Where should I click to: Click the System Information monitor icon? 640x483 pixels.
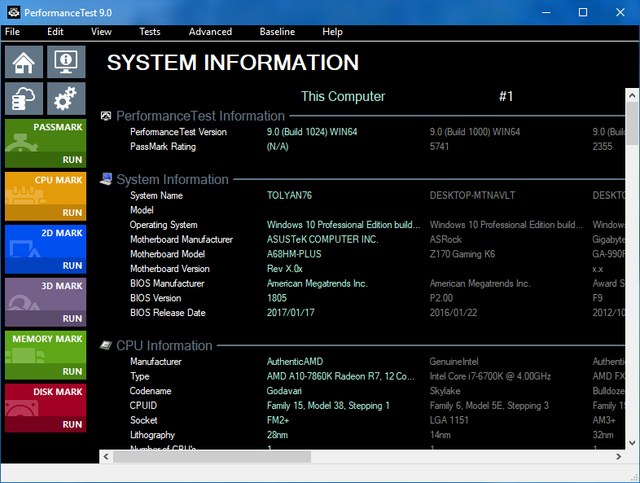67,63
